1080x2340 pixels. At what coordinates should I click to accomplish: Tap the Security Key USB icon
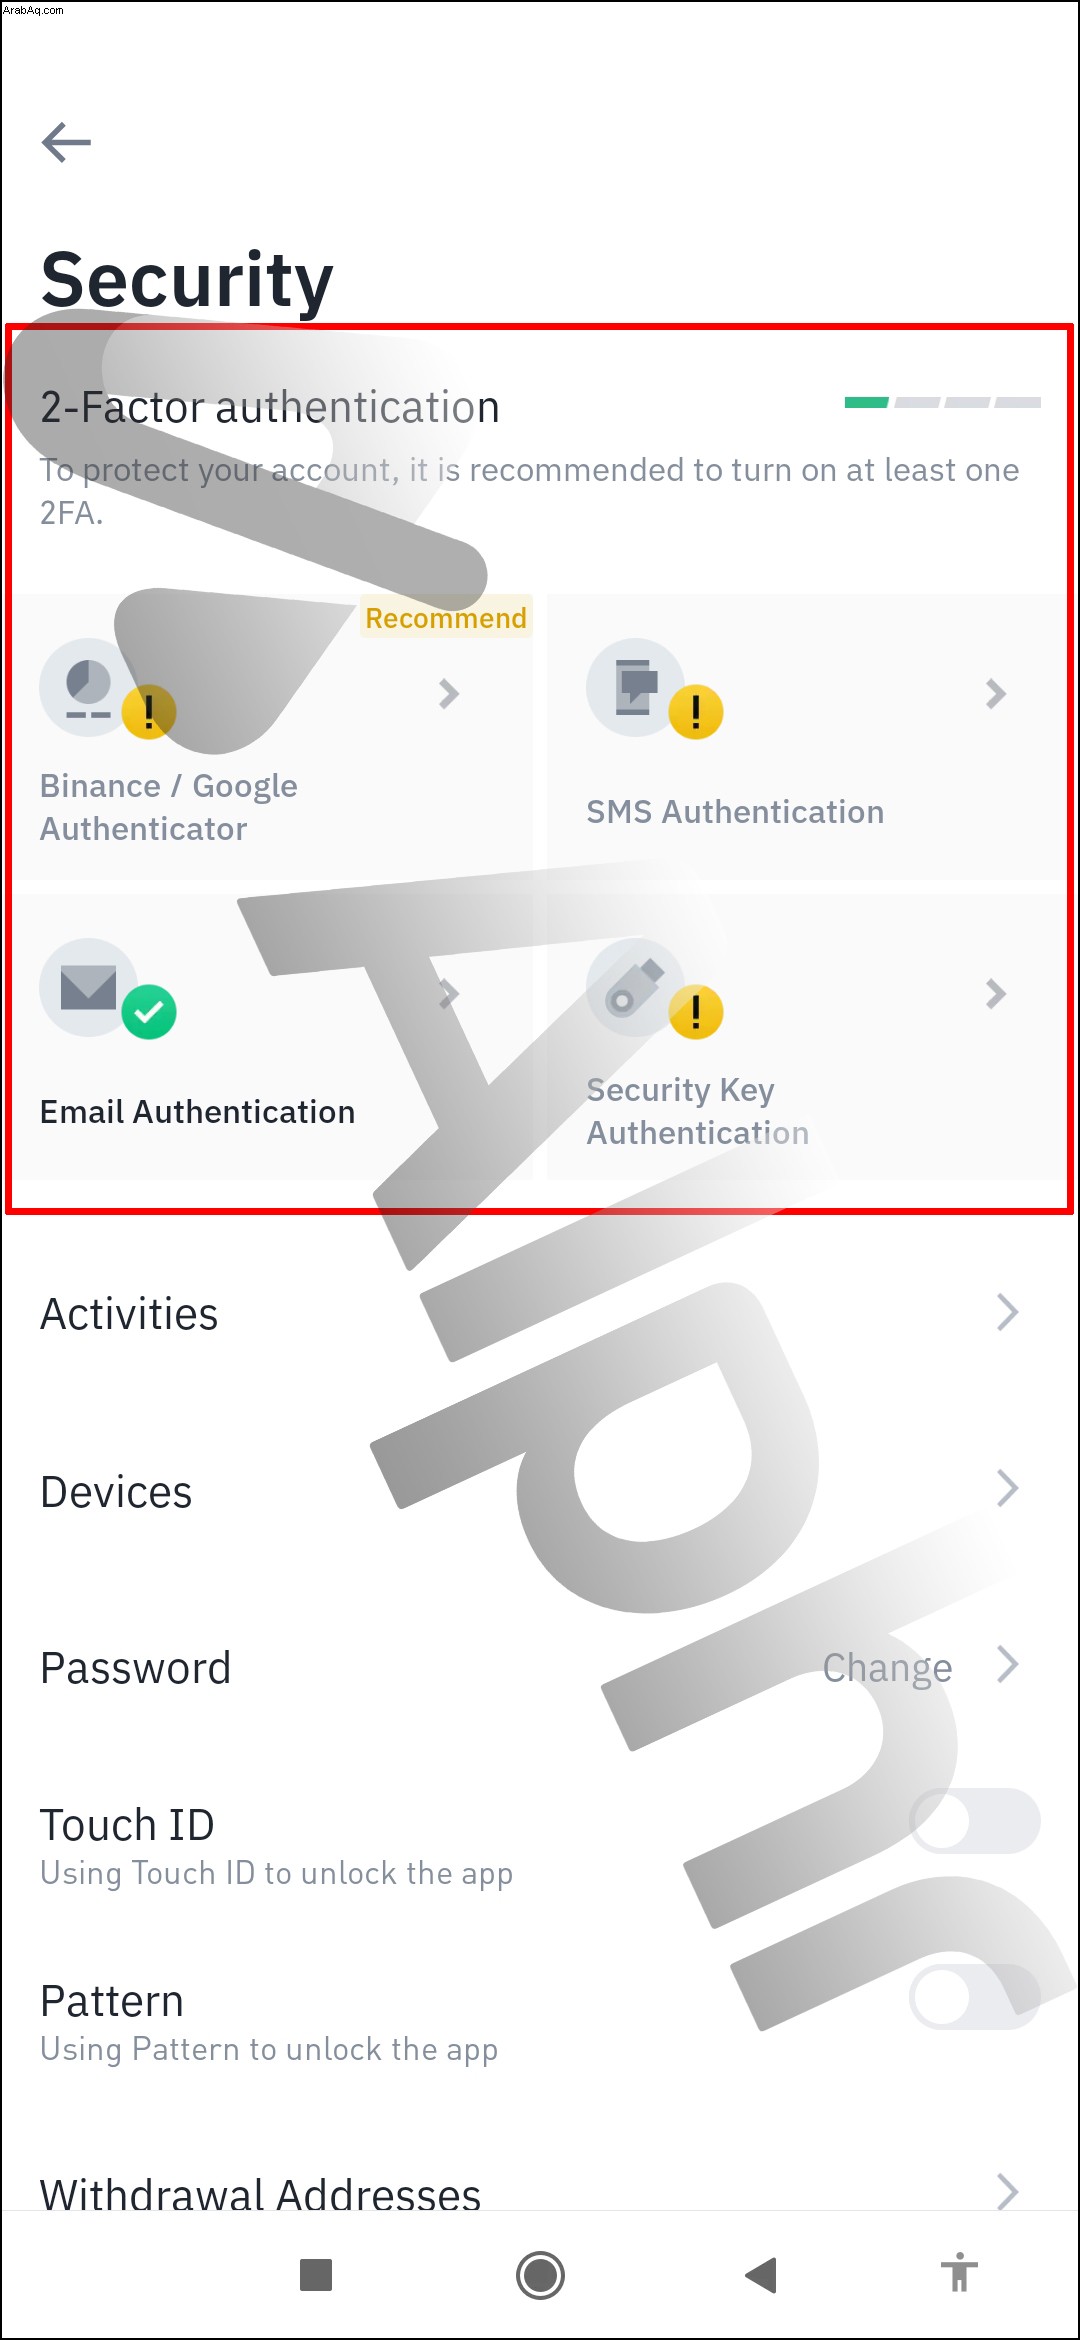(x=635, y=987)
